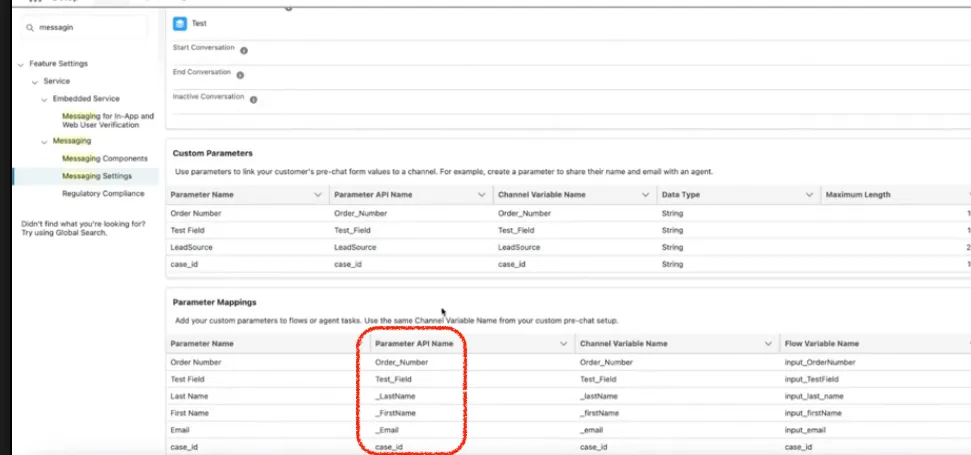Click the 'input_firstName' flow variable cell
The image size is (971, 455).
click(x=814, y=413)
